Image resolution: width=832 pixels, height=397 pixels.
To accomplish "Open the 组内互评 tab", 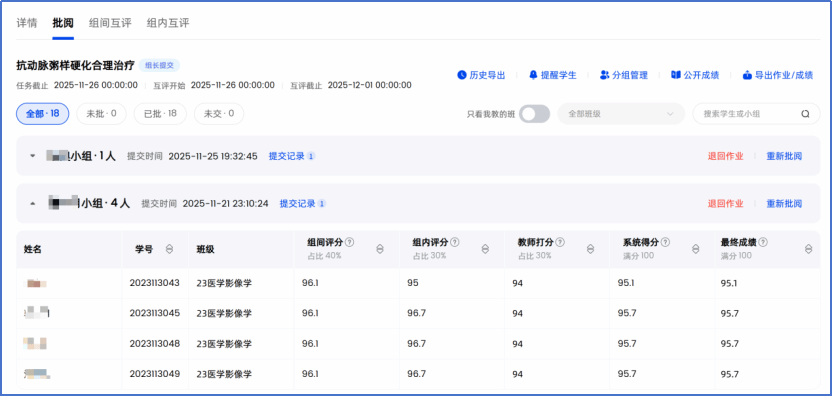I will [x=168, y=23].
